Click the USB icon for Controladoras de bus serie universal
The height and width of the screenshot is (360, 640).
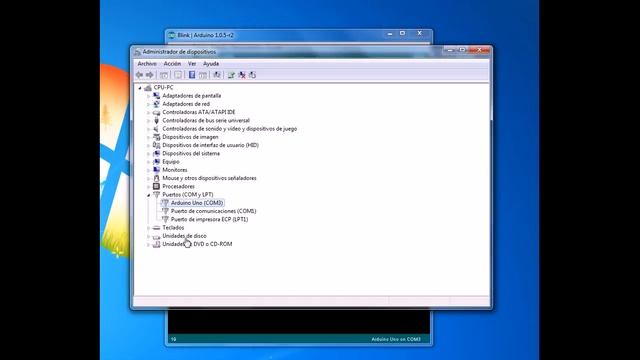coord(156,120)
